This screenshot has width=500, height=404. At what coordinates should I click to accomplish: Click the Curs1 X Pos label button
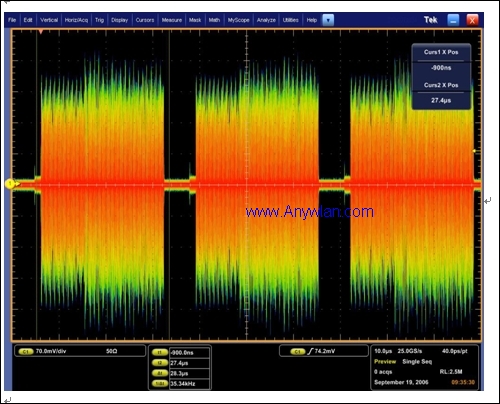coord(441,52)
